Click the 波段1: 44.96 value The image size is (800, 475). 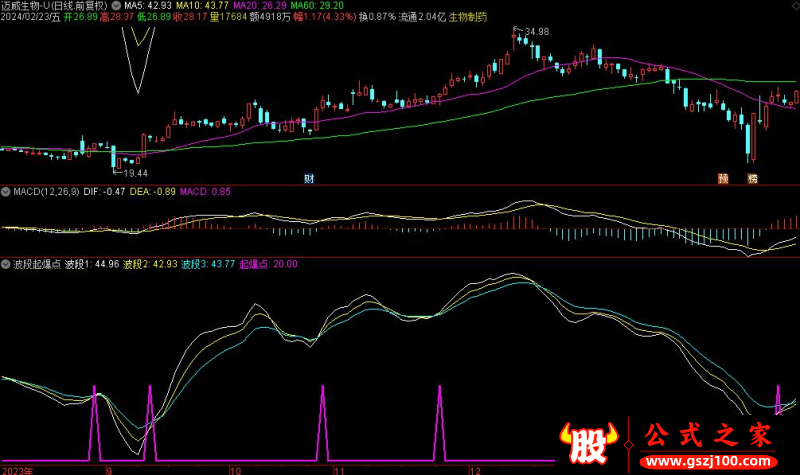click(x=92, y=264)
